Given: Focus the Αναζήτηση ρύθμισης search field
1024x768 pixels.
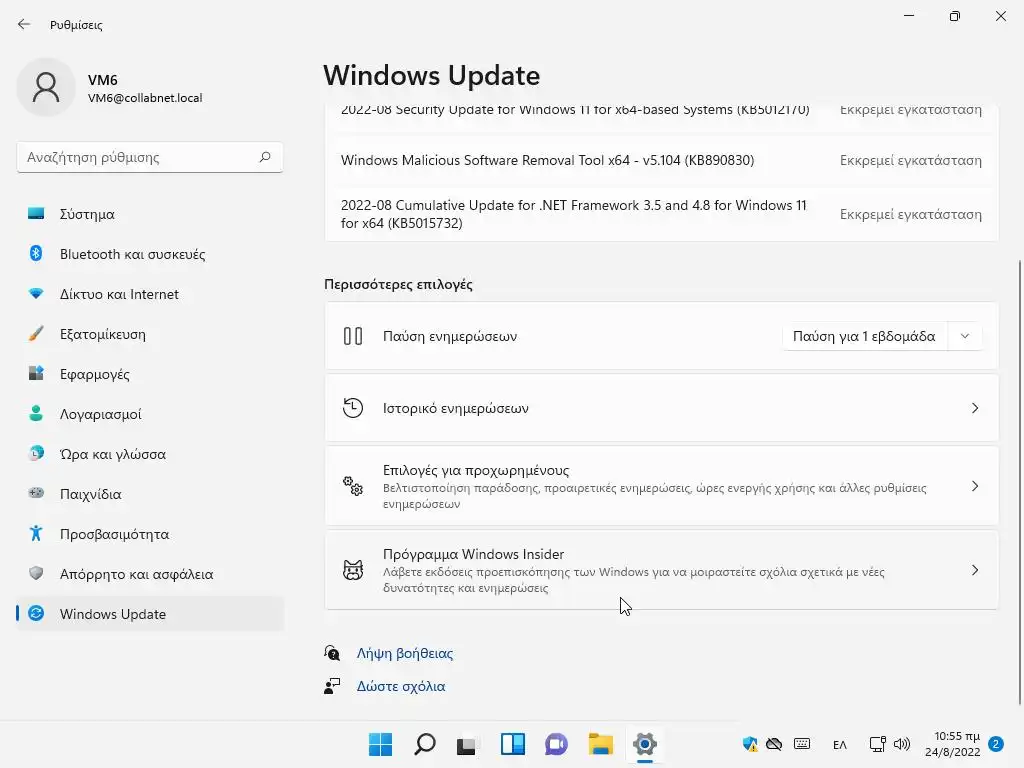Looking at the screenshot, I should 150,157.
